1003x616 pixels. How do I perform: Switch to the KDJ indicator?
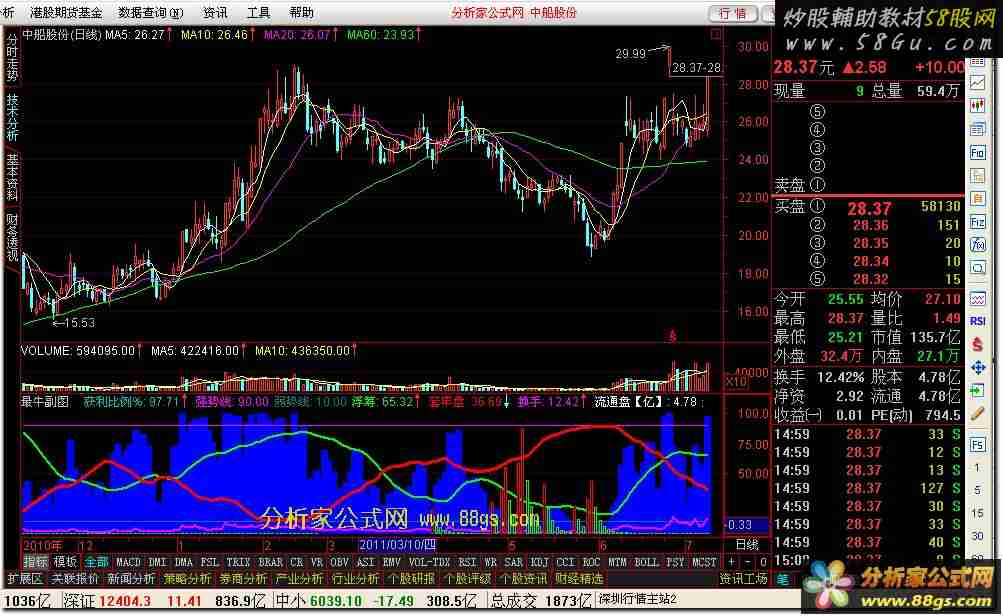[540, 562]
